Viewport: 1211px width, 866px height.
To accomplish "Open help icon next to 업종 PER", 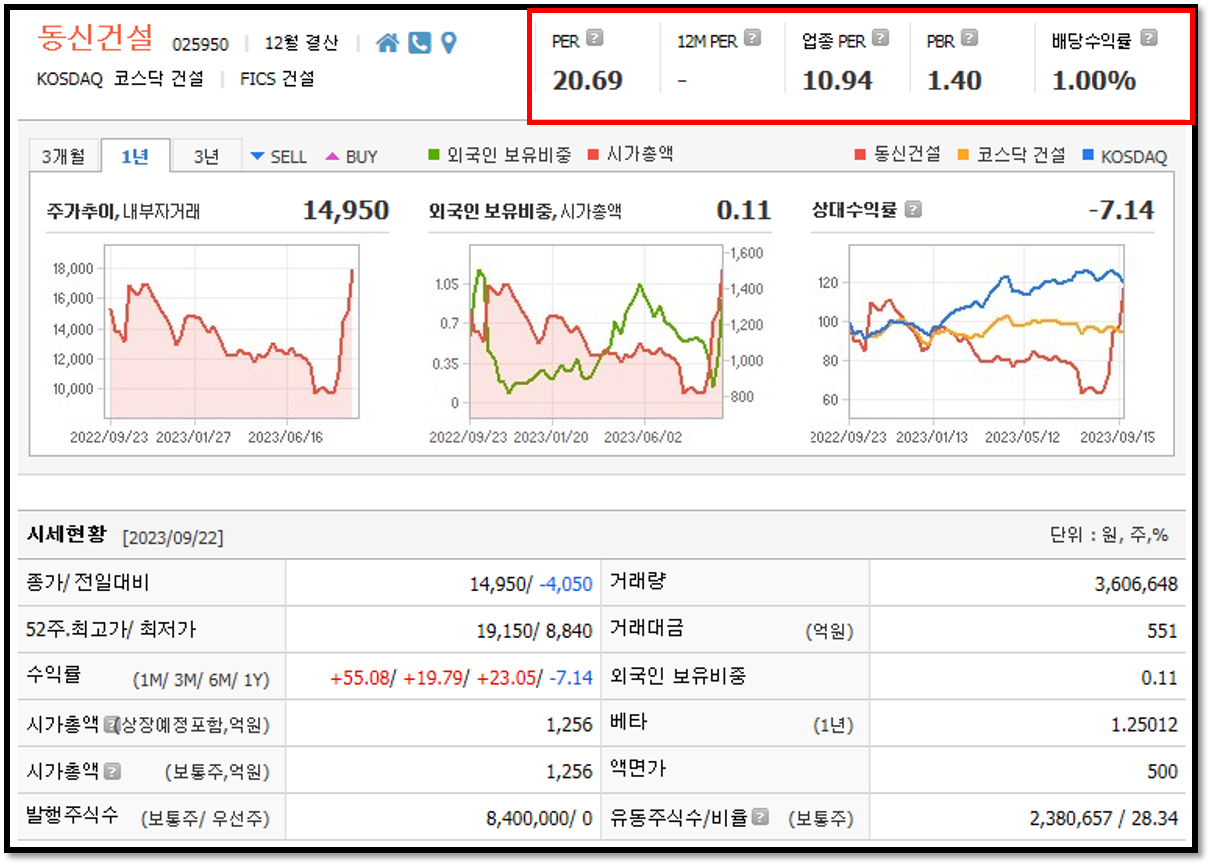I will pos(880,38).
